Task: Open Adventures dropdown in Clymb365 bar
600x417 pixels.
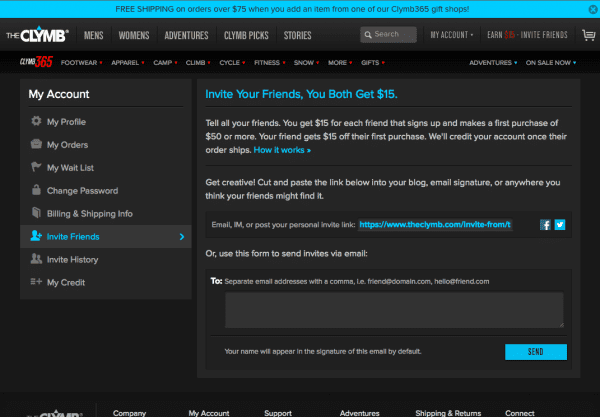Action: pos(493,62)
